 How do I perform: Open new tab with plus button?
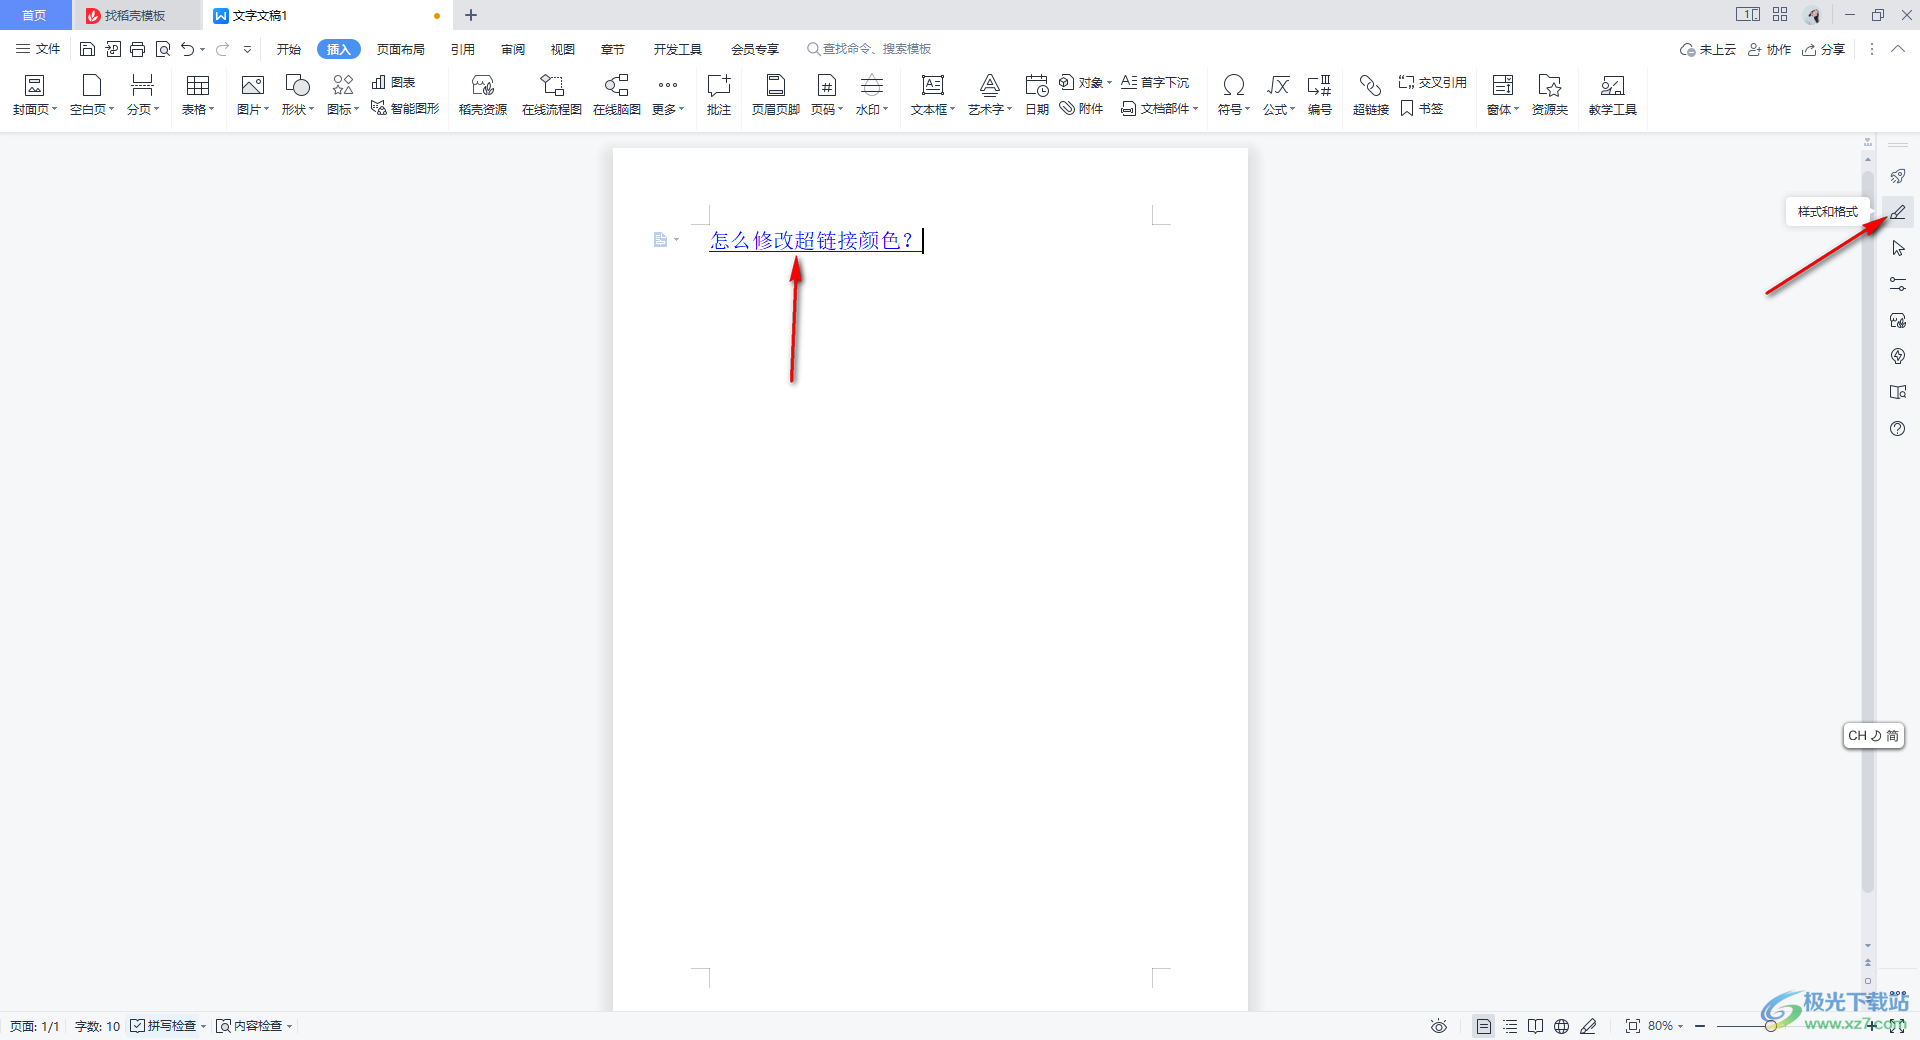click(x=471, y=15)
